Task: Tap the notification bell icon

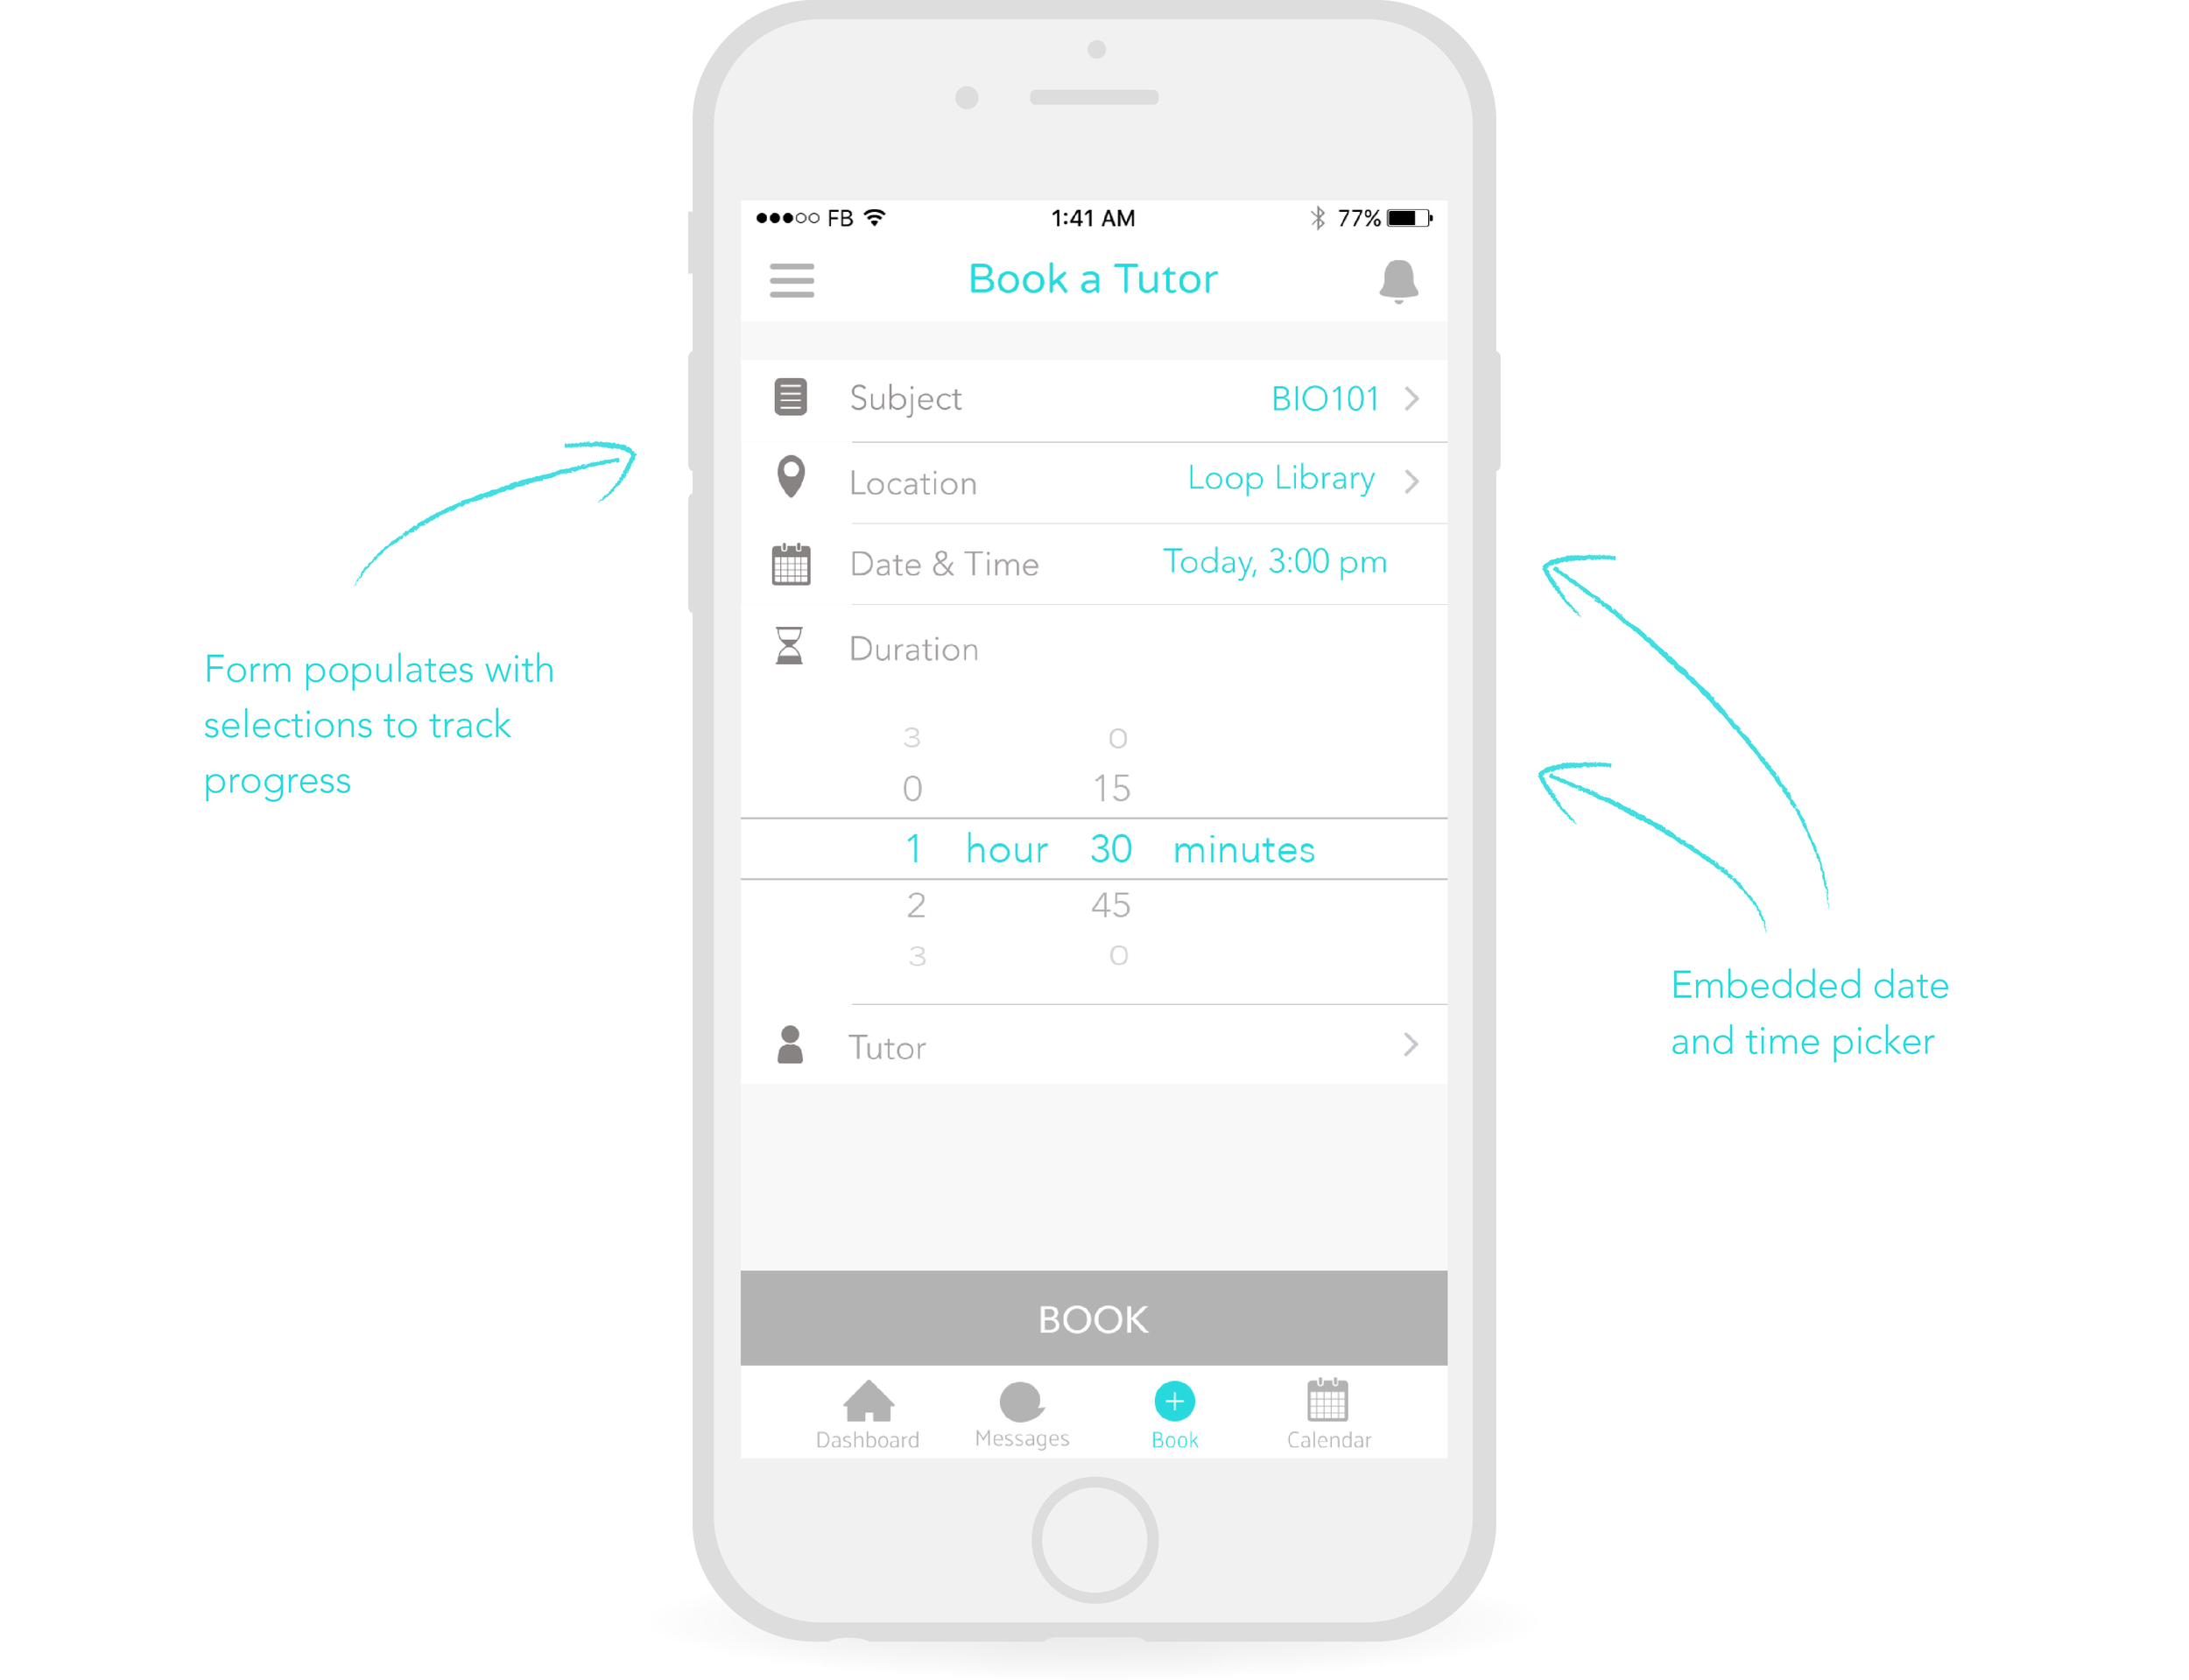Action: pos(1400,283)
